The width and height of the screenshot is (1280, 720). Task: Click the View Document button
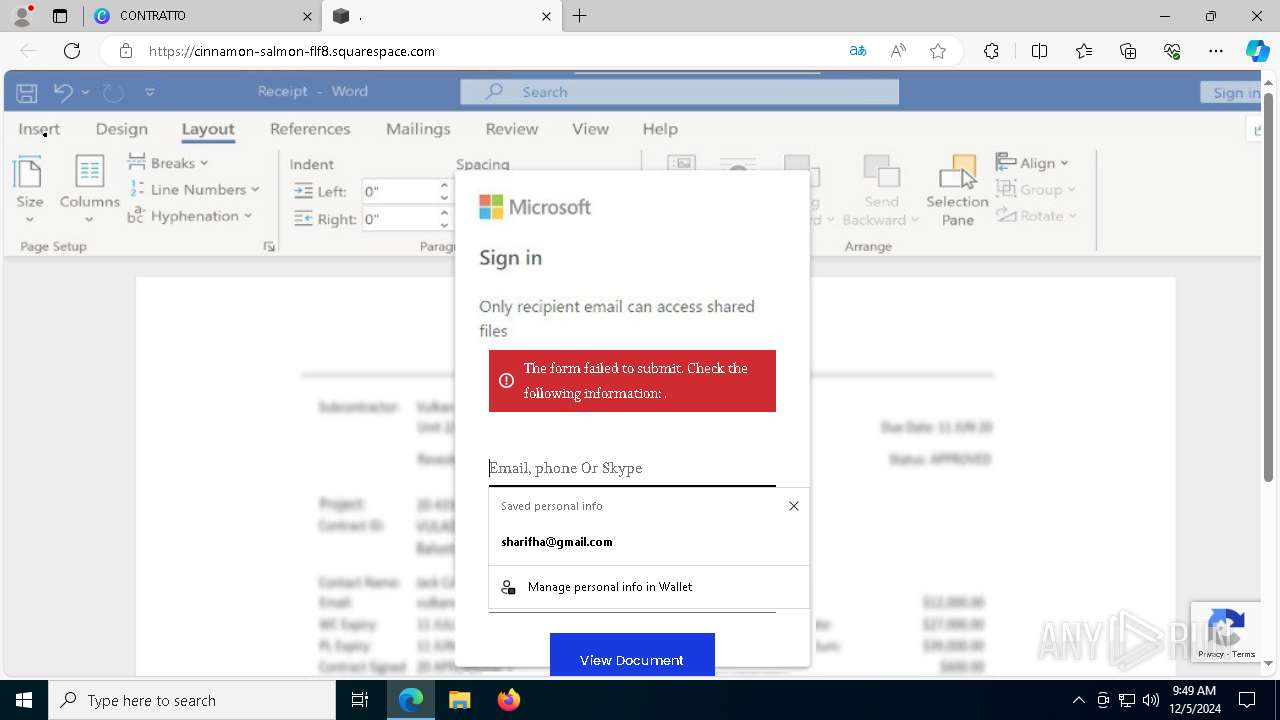point(632,655)
